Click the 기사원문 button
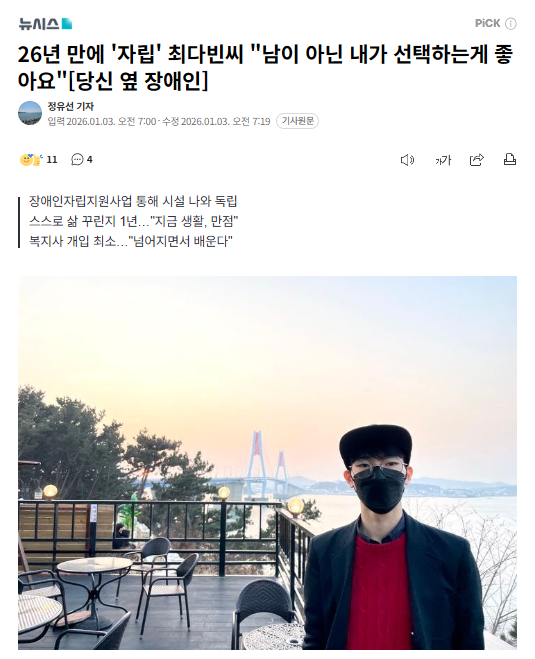 tap(298, 121)
